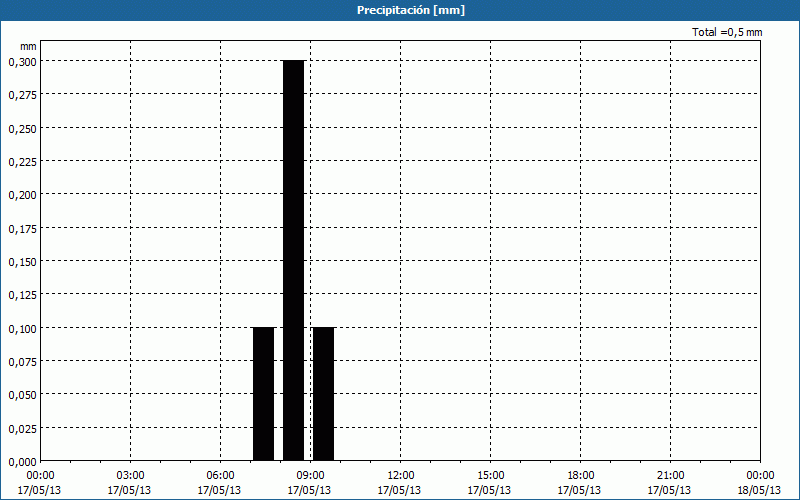Select the tallest 0,300 mm precipitation bar
Image resolution: width=800 pixels, height=500 pixels.
click(294, 261)
